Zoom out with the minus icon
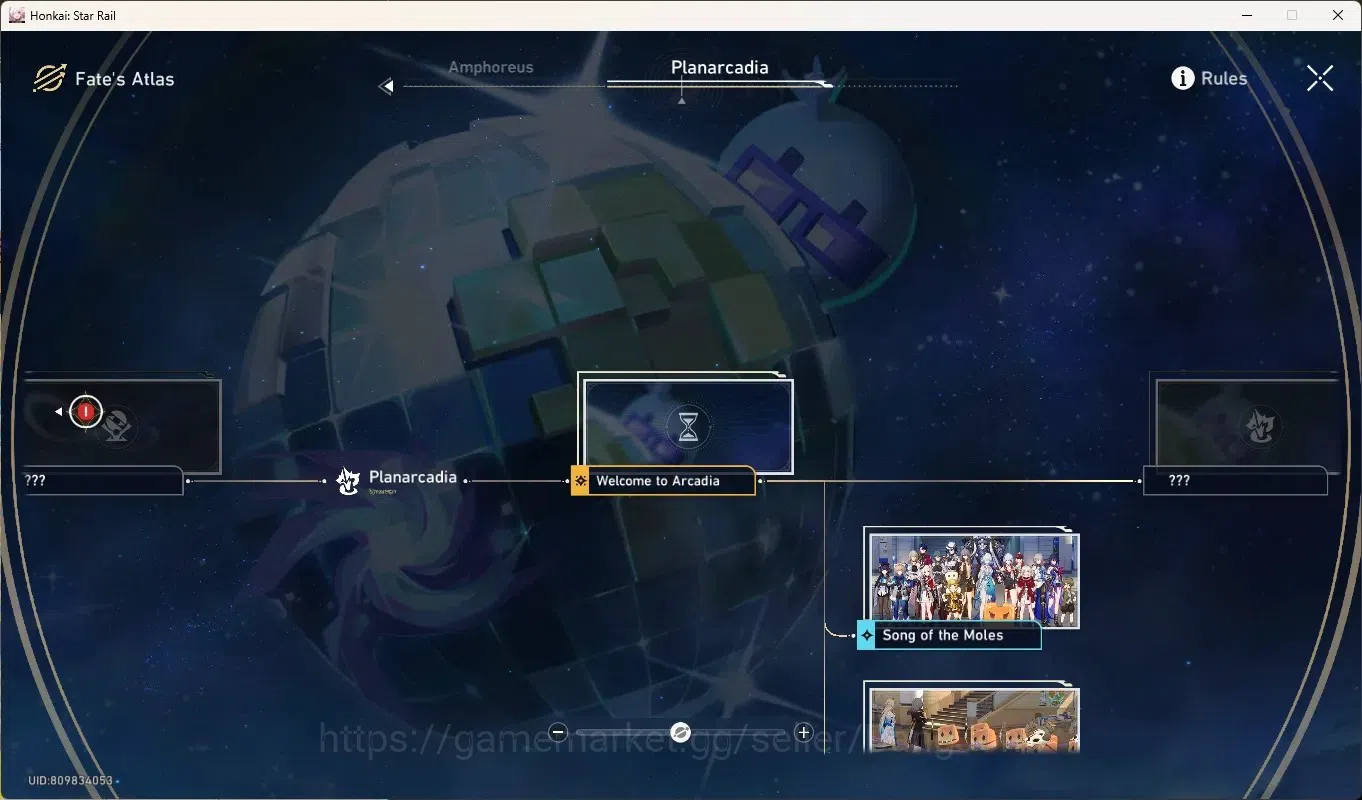This screenshot has height=800, width=1362. pos(559,733)
